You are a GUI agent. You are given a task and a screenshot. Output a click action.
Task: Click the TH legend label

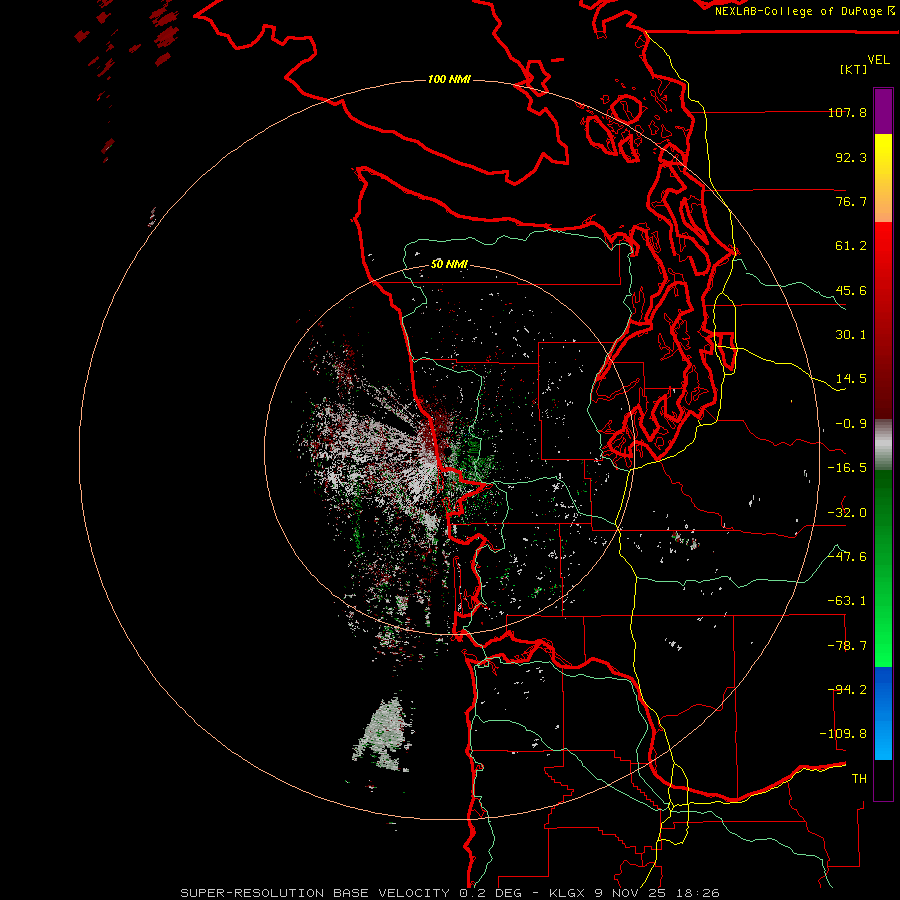click(859, 779)
